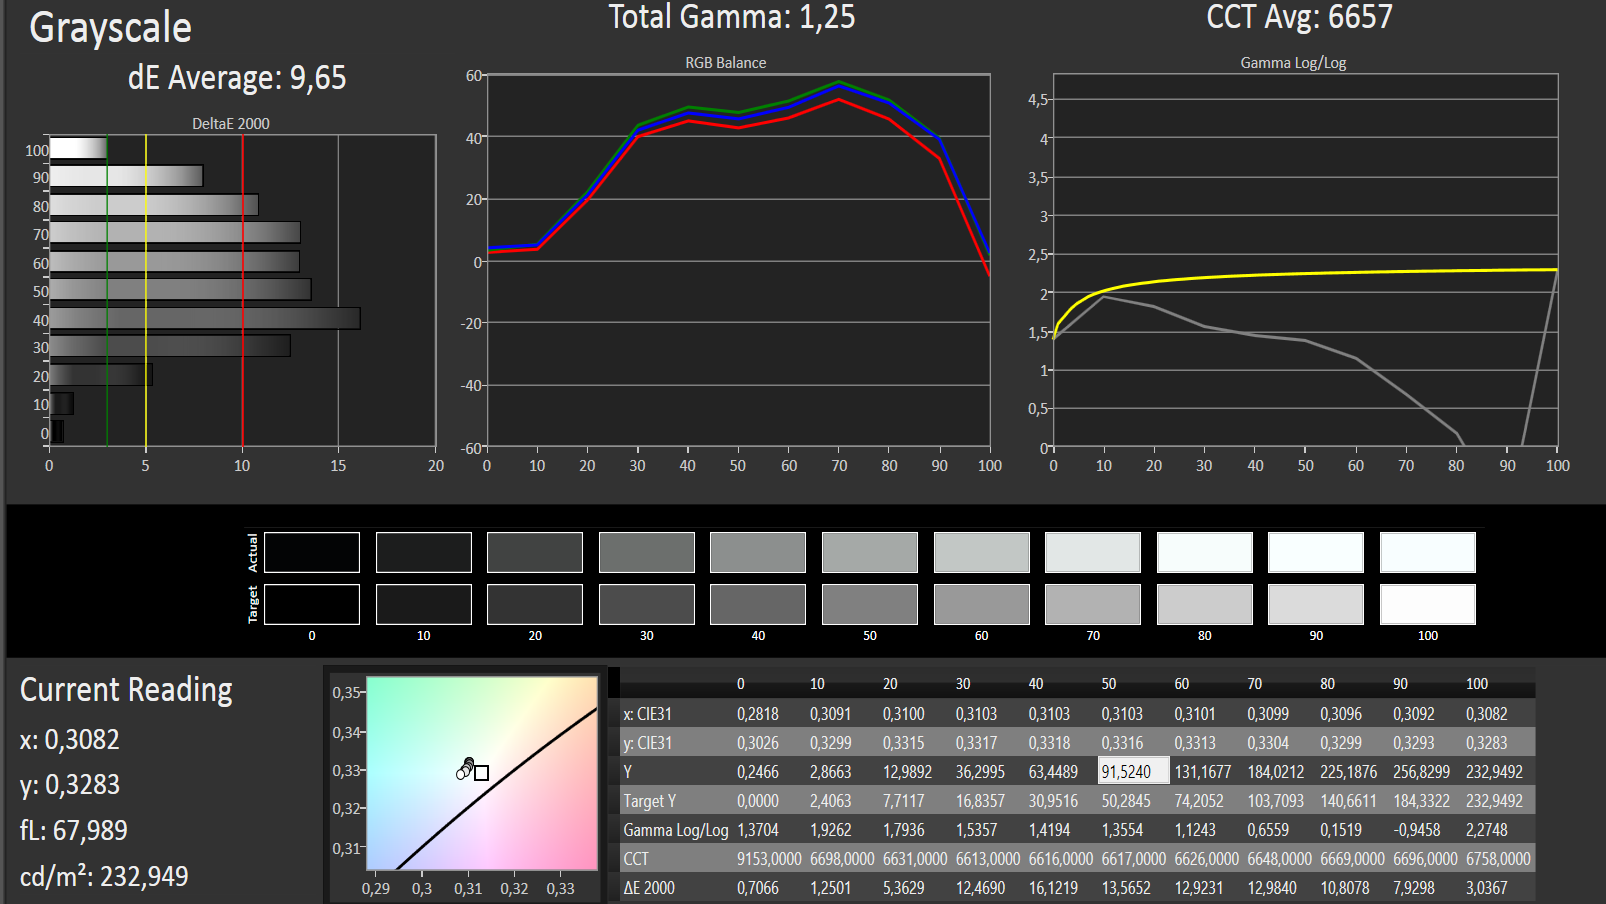Click the 100 bar in DeltaE 2000 chart

coord(79,148)
